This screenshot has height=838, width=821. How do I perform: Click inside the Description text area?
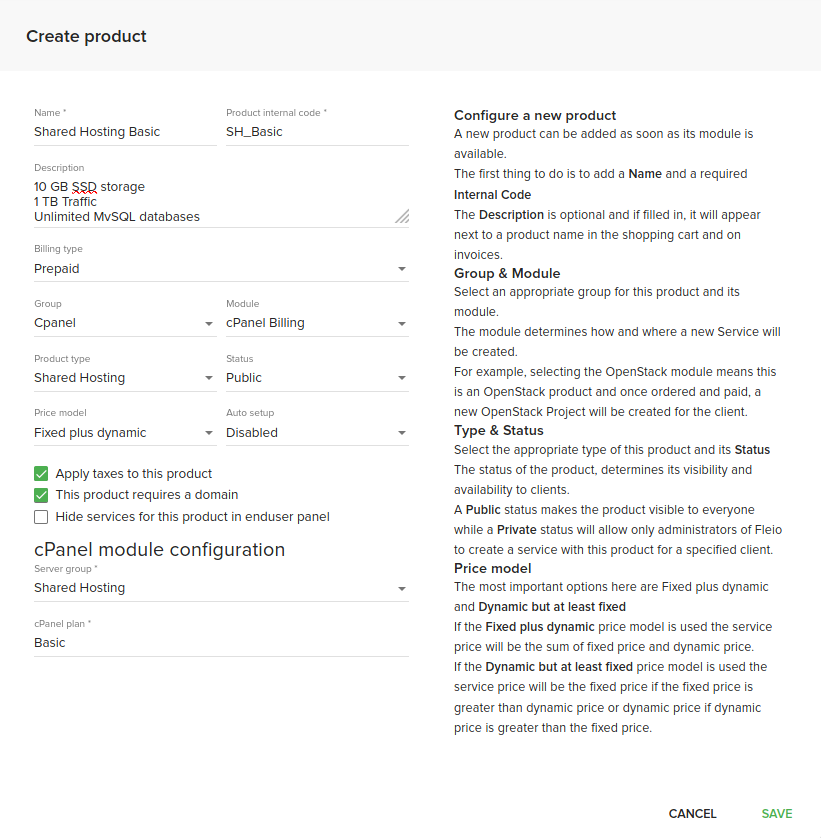point(210,201)
